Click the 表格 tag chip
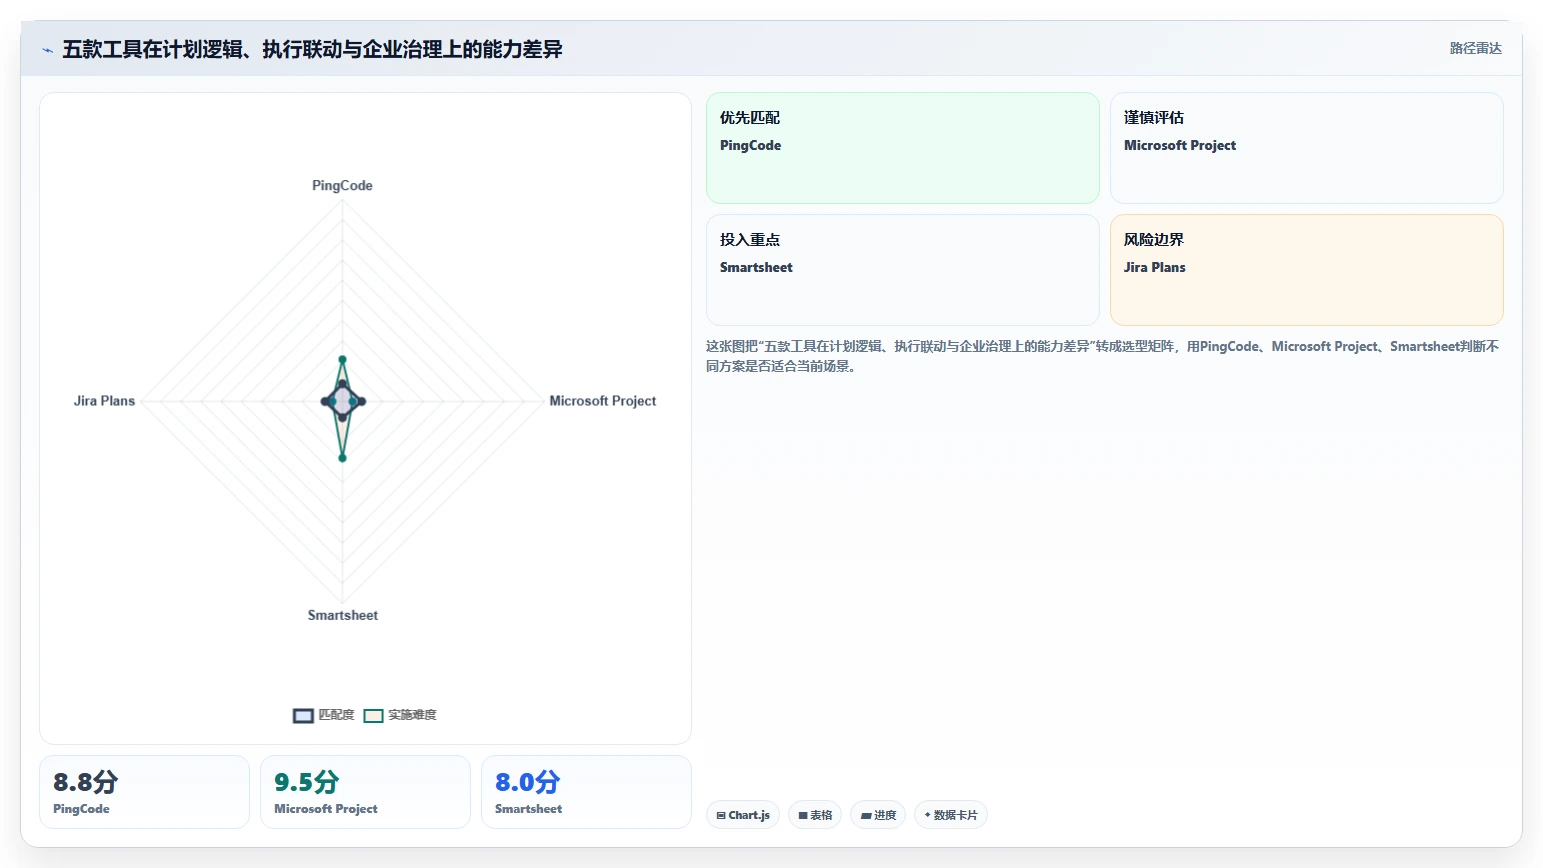The image size is (1543, 868). click(815, 815)
